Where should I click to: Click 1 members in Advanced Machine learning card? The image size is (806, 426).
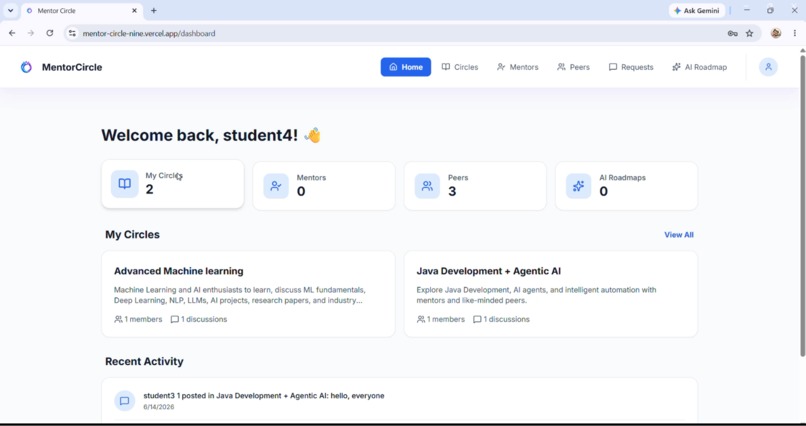coord(138,319)
